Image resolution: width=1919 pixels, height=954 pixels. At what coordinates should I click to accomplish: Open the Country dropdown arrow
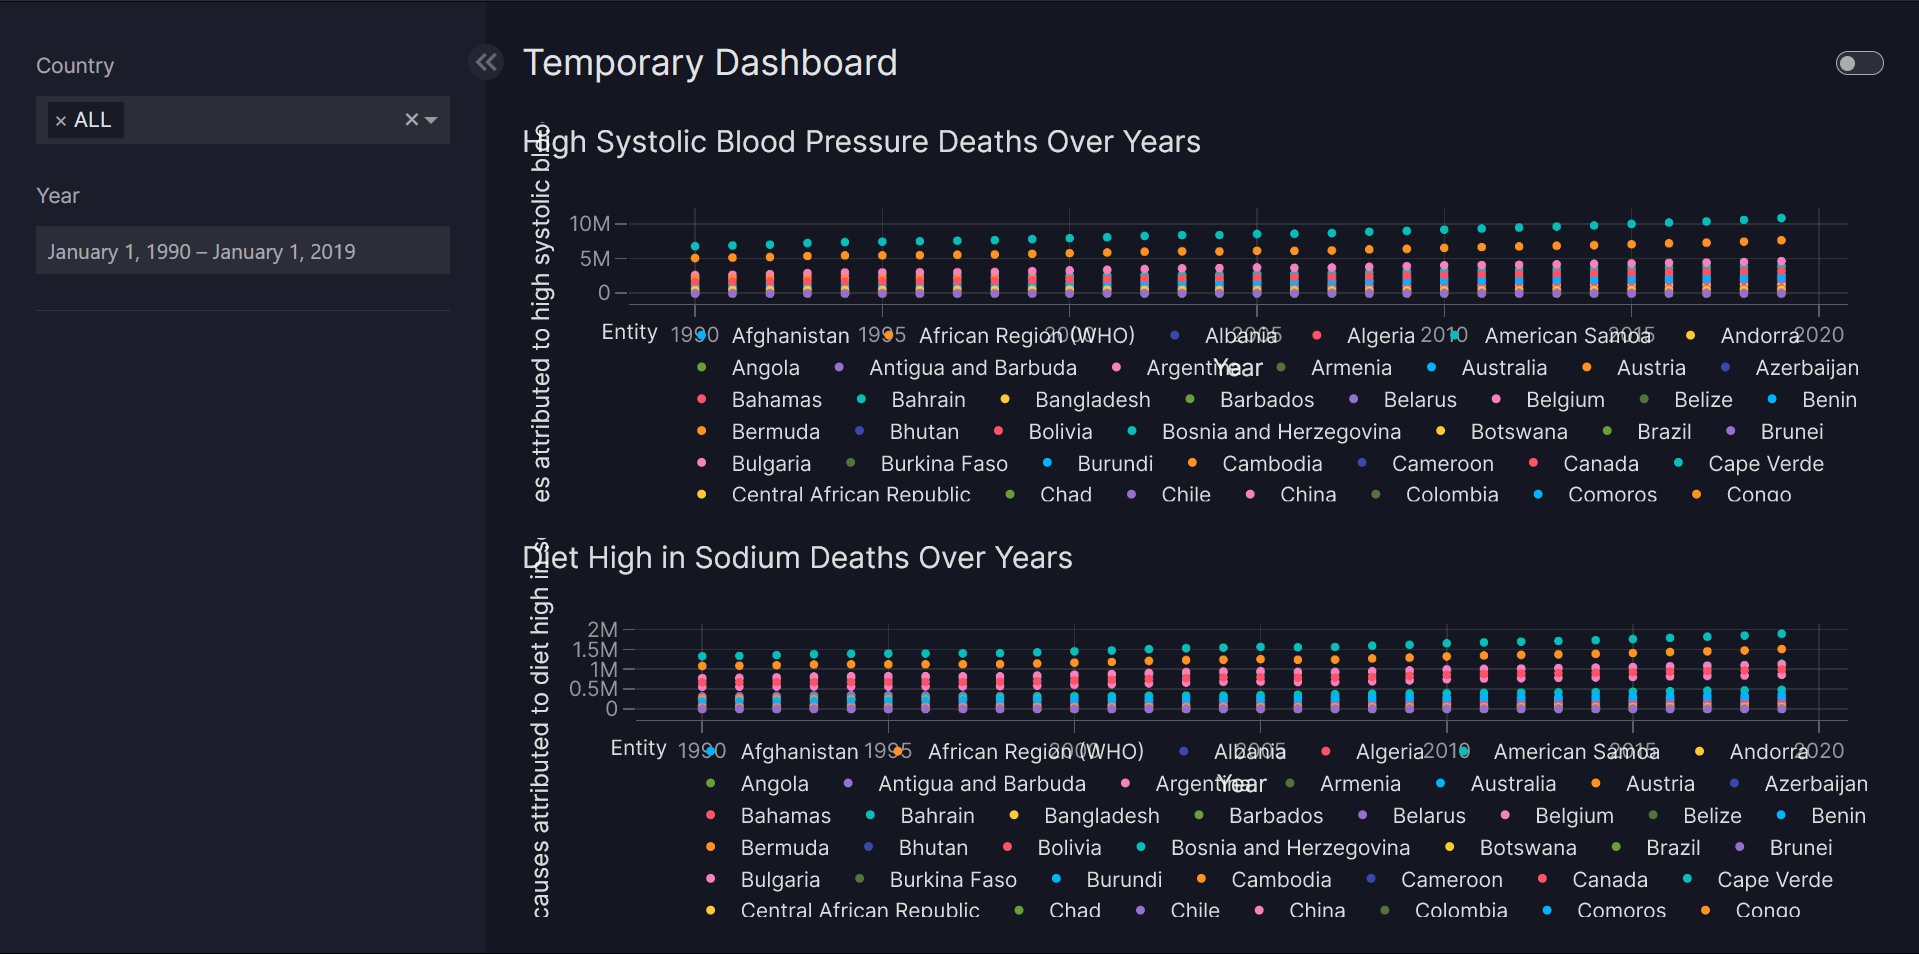point(432,120)
